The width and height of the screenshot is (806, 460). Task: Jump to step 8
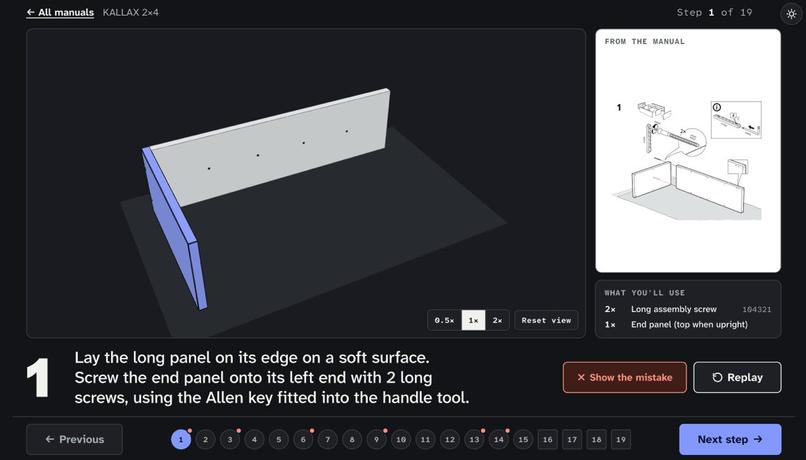click(352, 439)
